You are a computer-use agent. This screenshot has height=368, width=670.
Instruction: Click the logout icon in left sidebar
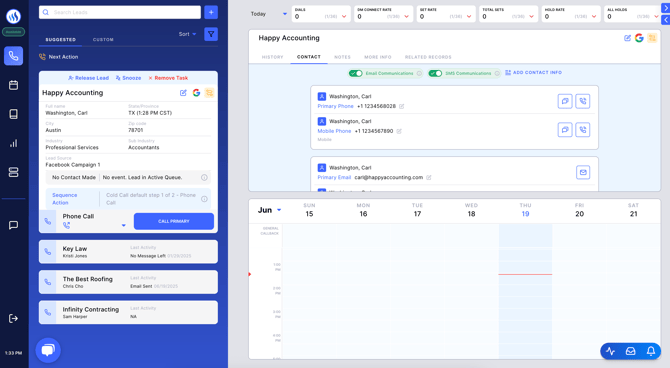13,318
